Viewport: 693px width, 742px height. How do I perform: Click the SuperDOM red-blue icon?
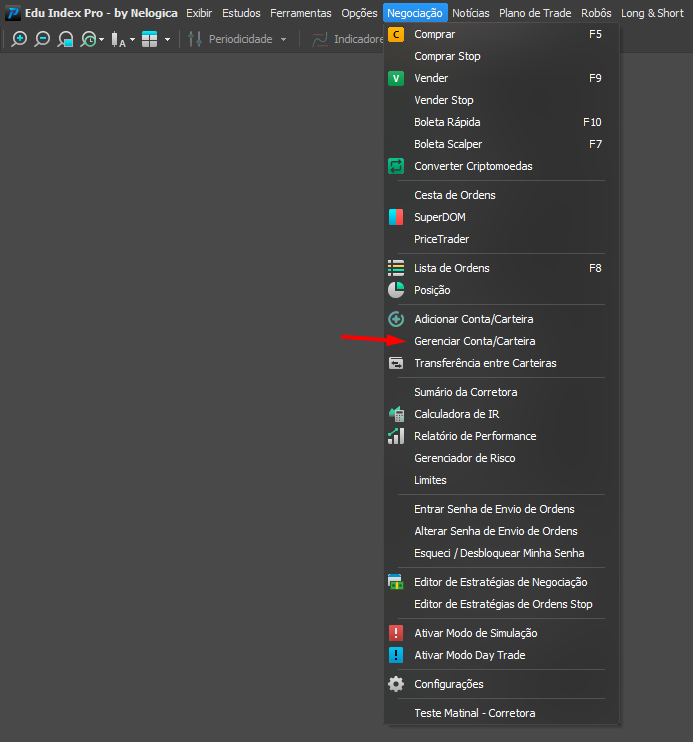pos(396,217)
